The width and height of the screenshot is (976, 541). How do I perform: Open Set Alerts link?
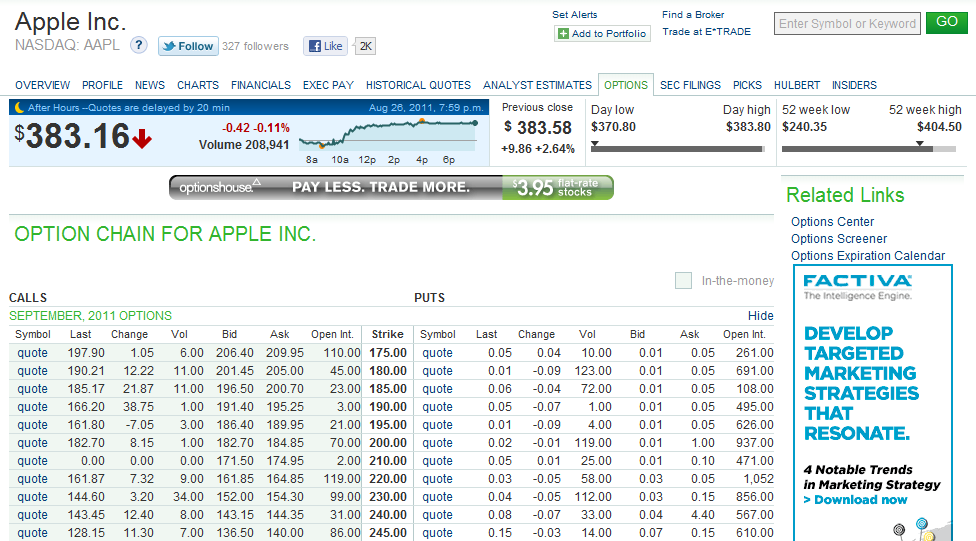tap(575, 14)
